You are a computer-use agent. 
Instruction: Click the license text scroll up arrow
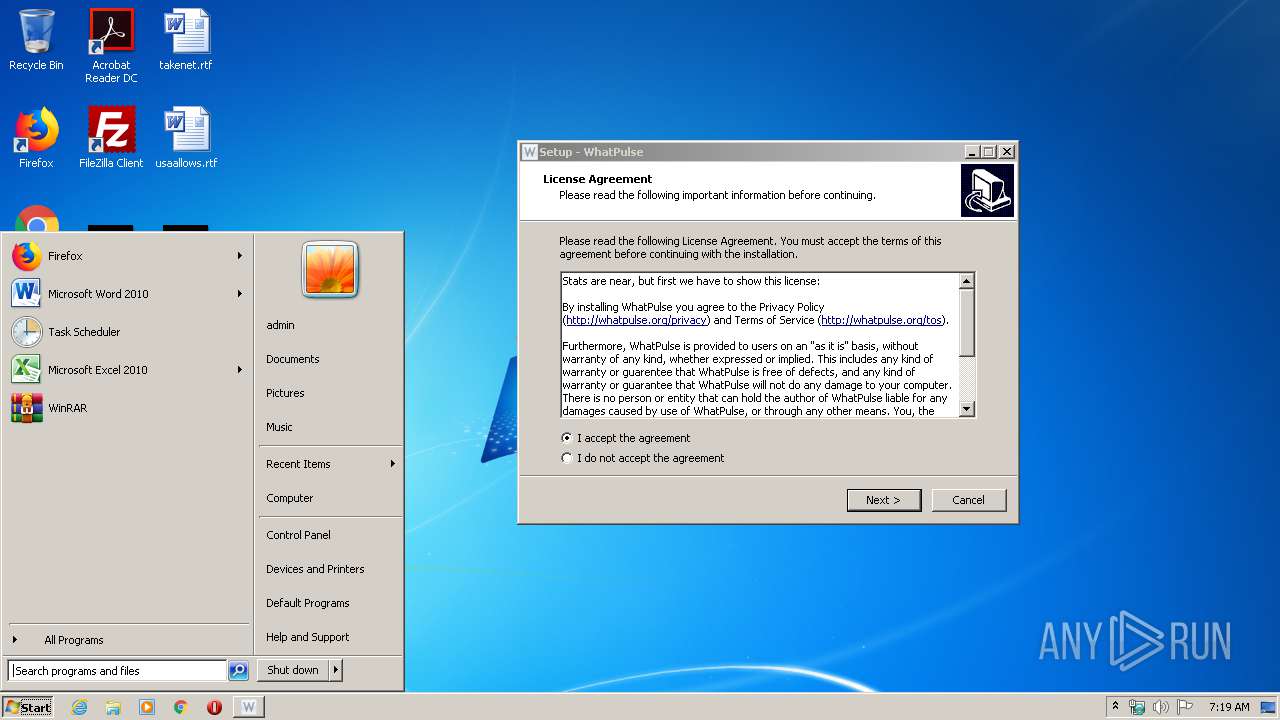[x=967, y=281]
